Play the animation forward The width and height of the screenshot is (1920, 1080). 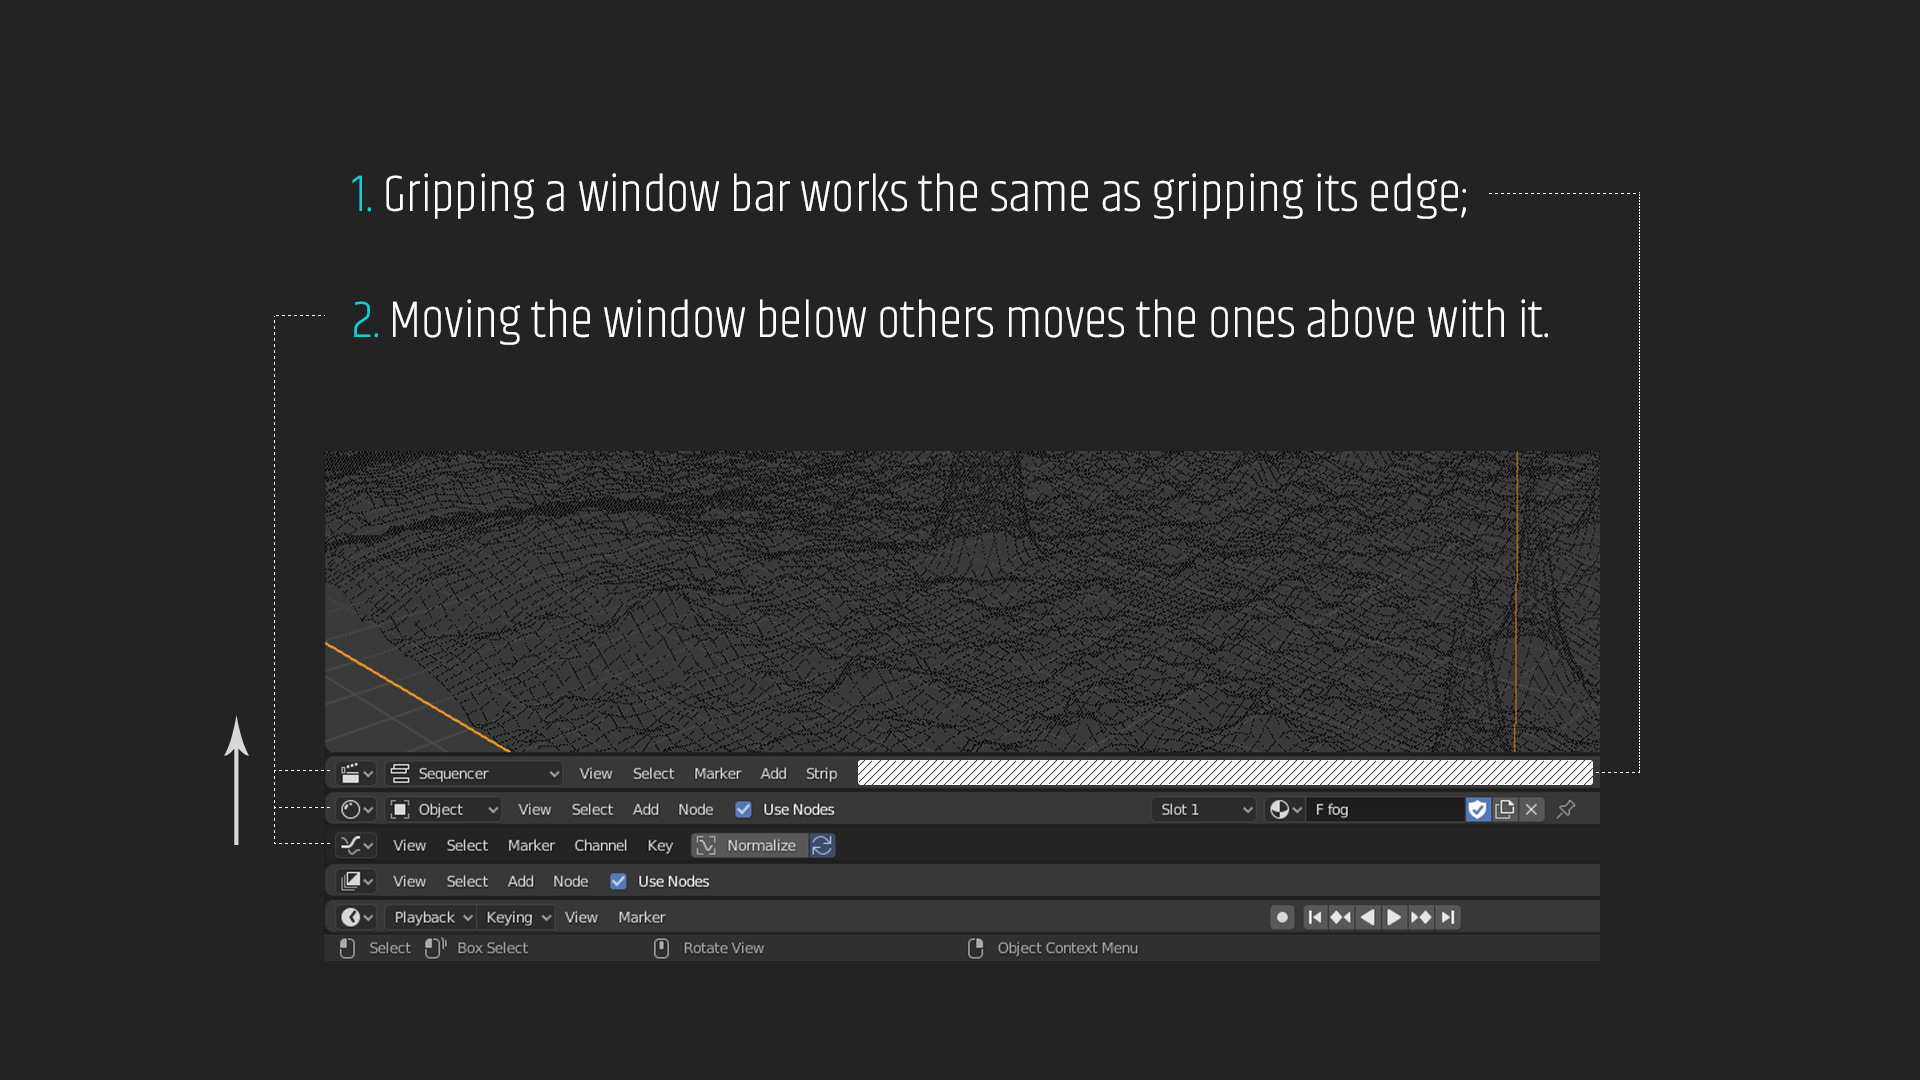(1394, 917)
